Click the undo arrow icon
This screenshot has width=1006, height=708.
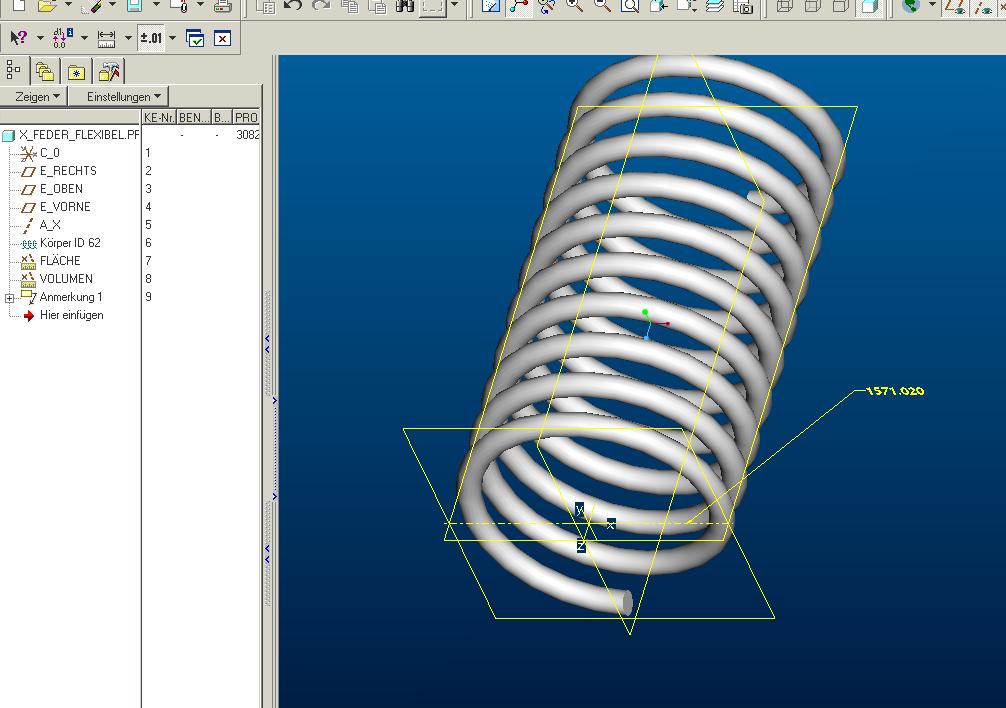point(293,6)
